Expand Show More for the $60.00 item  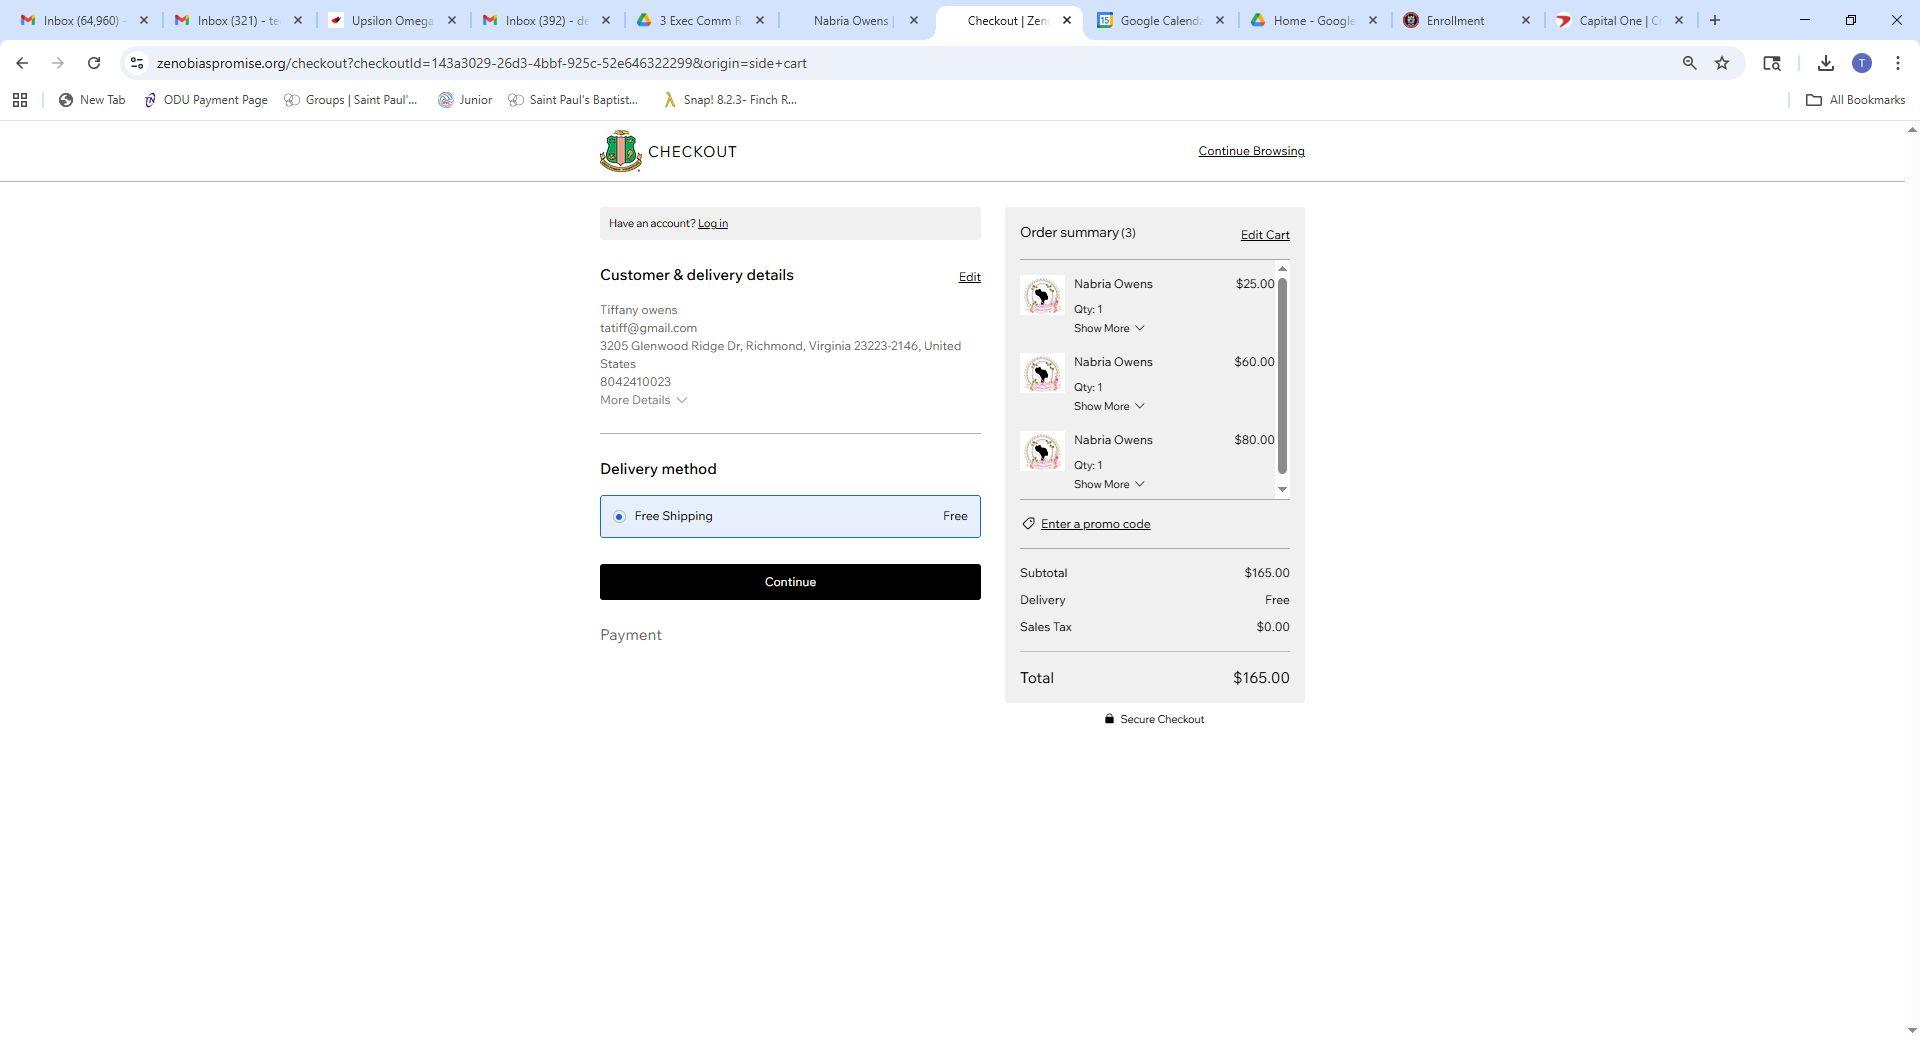1109,406
